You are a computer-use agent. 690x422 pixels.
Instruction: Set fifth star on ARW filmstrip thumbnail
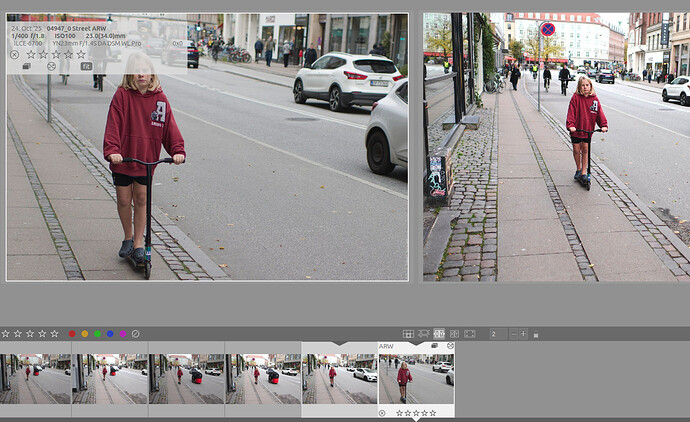433,413
